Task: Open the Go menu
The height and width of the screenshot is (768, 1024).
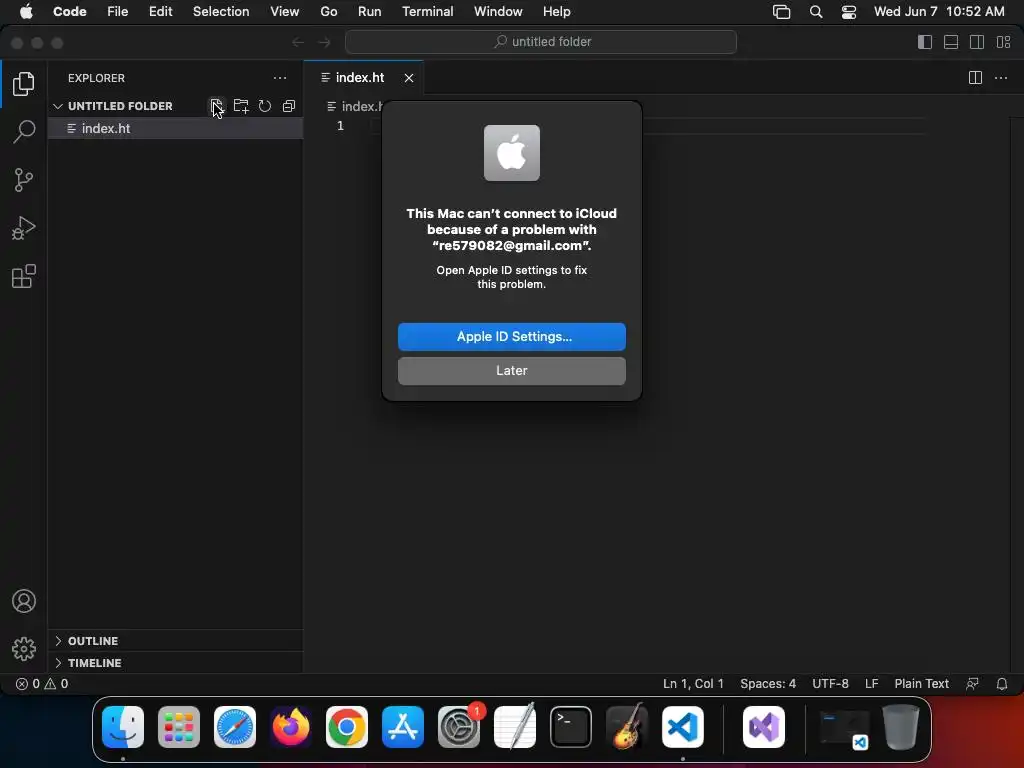Action: click(x=328, y=12)
